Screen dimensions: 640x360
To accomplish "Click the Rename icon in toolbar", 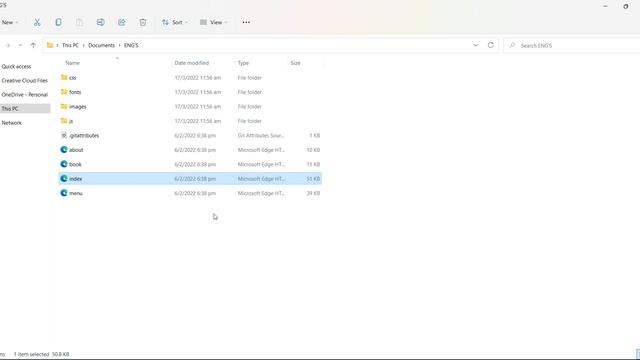I will tap(100, 22).
